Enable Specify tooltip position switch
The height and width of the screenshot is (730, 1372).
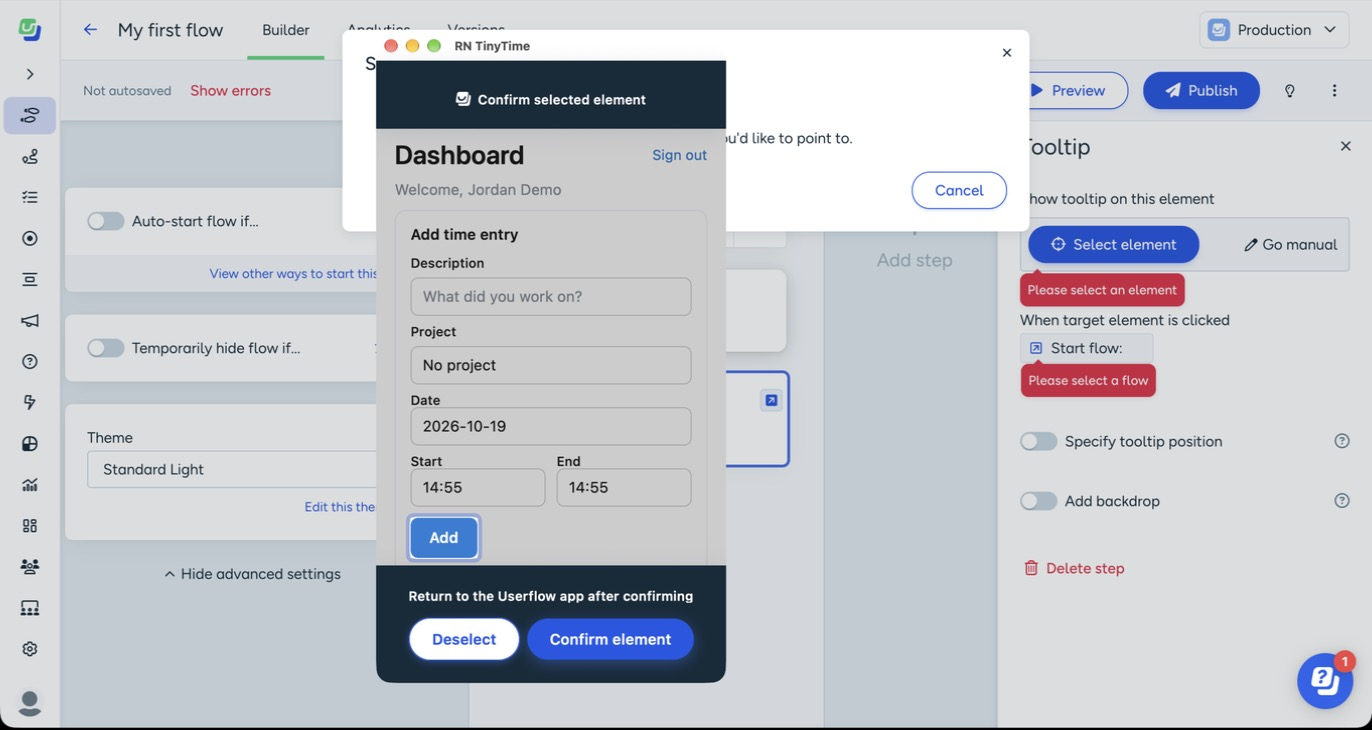point(1039,441)
